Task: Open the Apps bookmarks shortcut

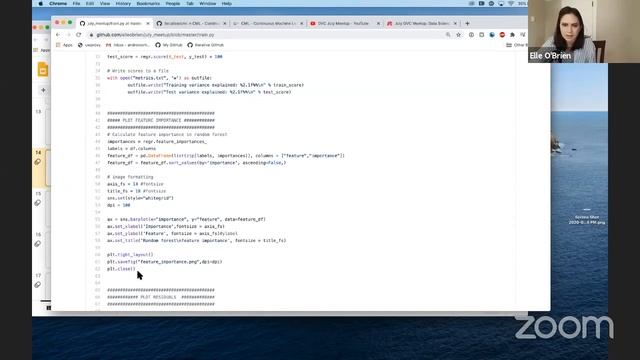Action: point(64,45)
